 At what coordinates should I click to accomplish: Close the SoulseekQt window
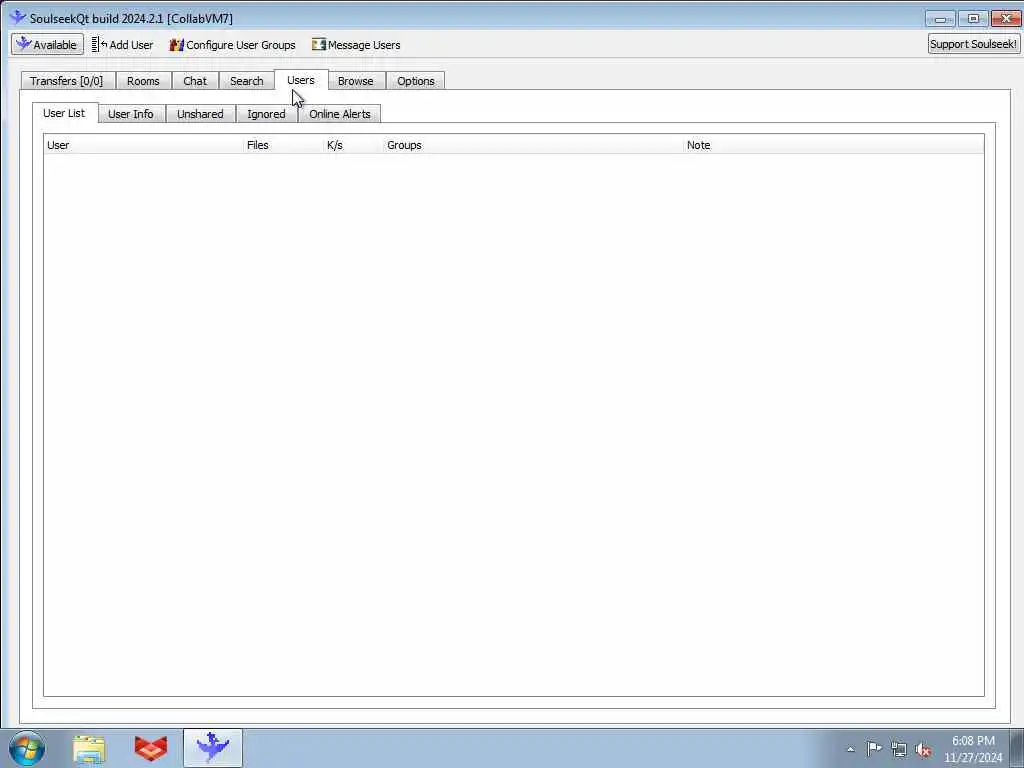[1006, 19]
